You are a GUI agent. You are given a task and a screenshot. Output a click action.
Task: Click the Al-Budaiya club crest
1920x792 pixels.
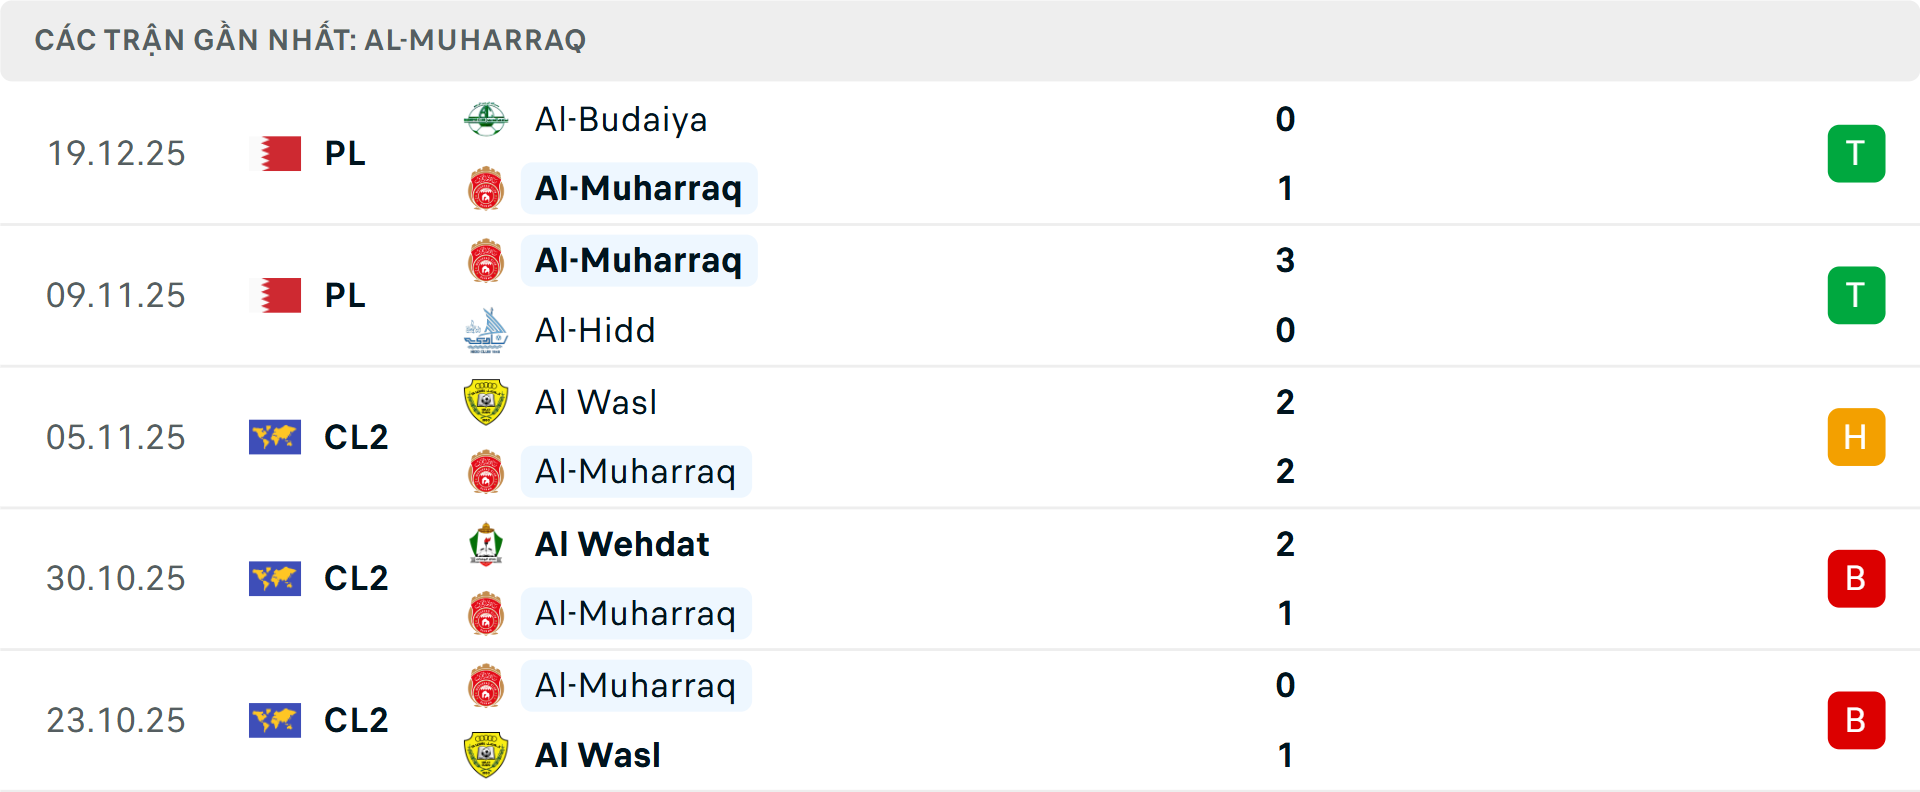pos(486,119)
